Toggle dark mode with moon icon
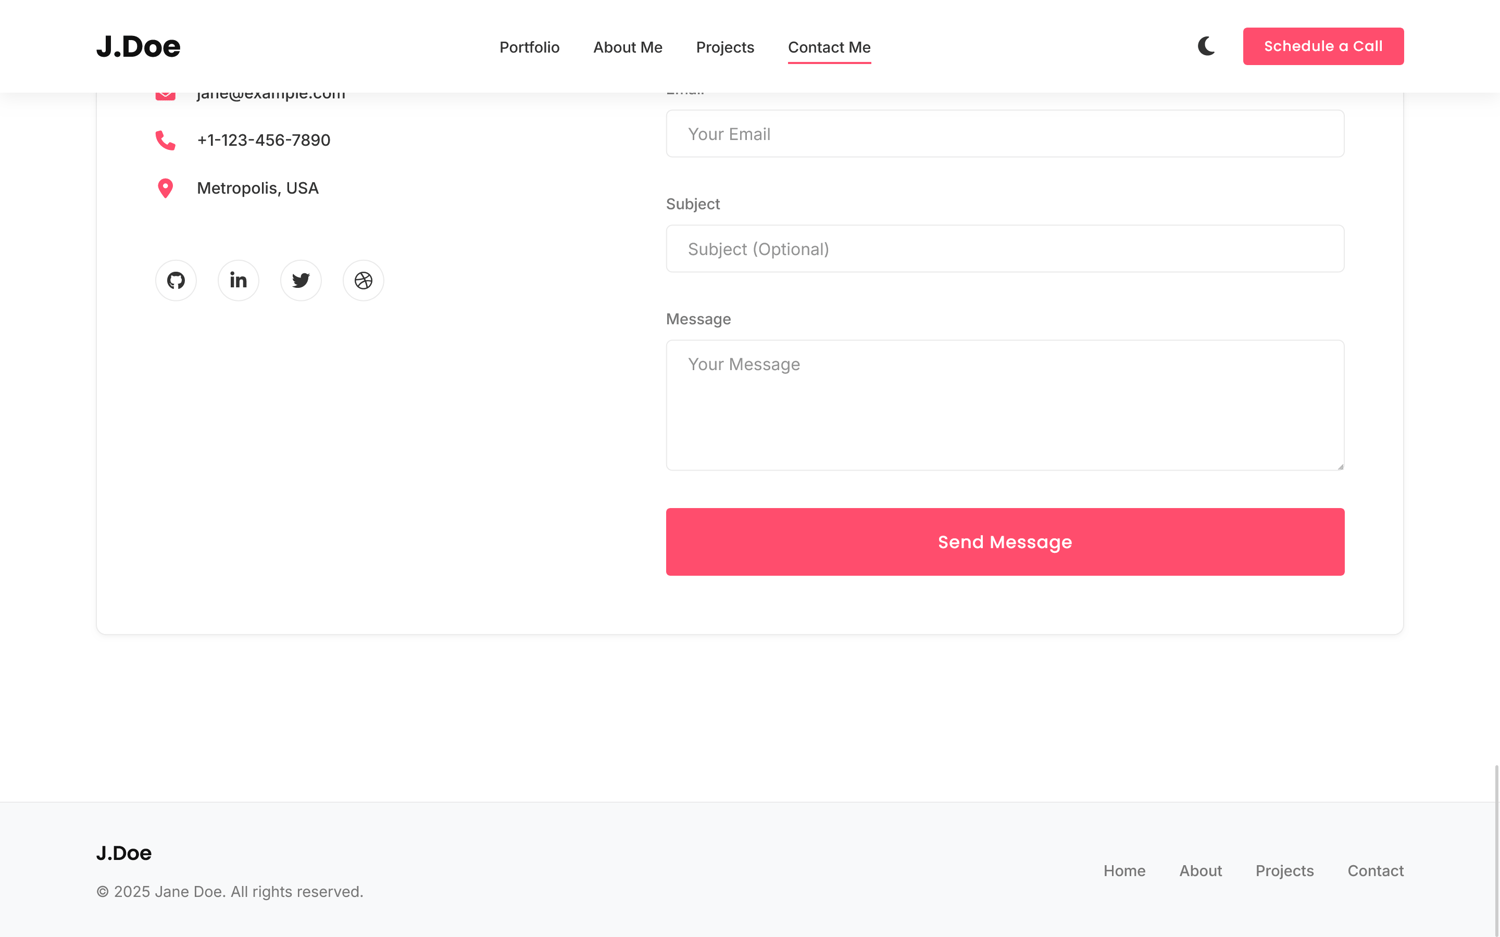This screenshot has height=937, width=1500. click(x=1206, y=46)
